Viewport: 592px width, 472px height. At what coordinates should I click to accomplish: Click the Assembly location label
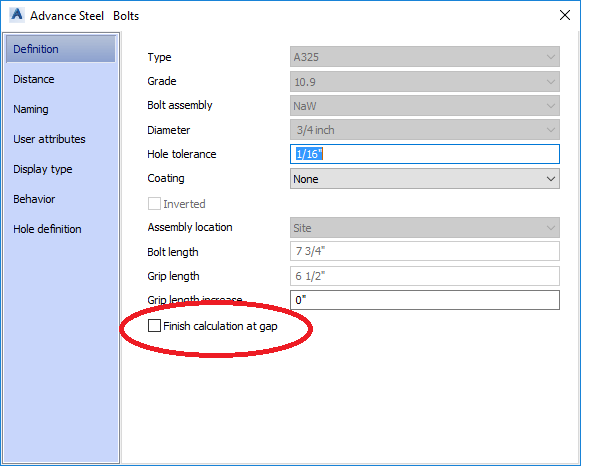tap(190, 227)
